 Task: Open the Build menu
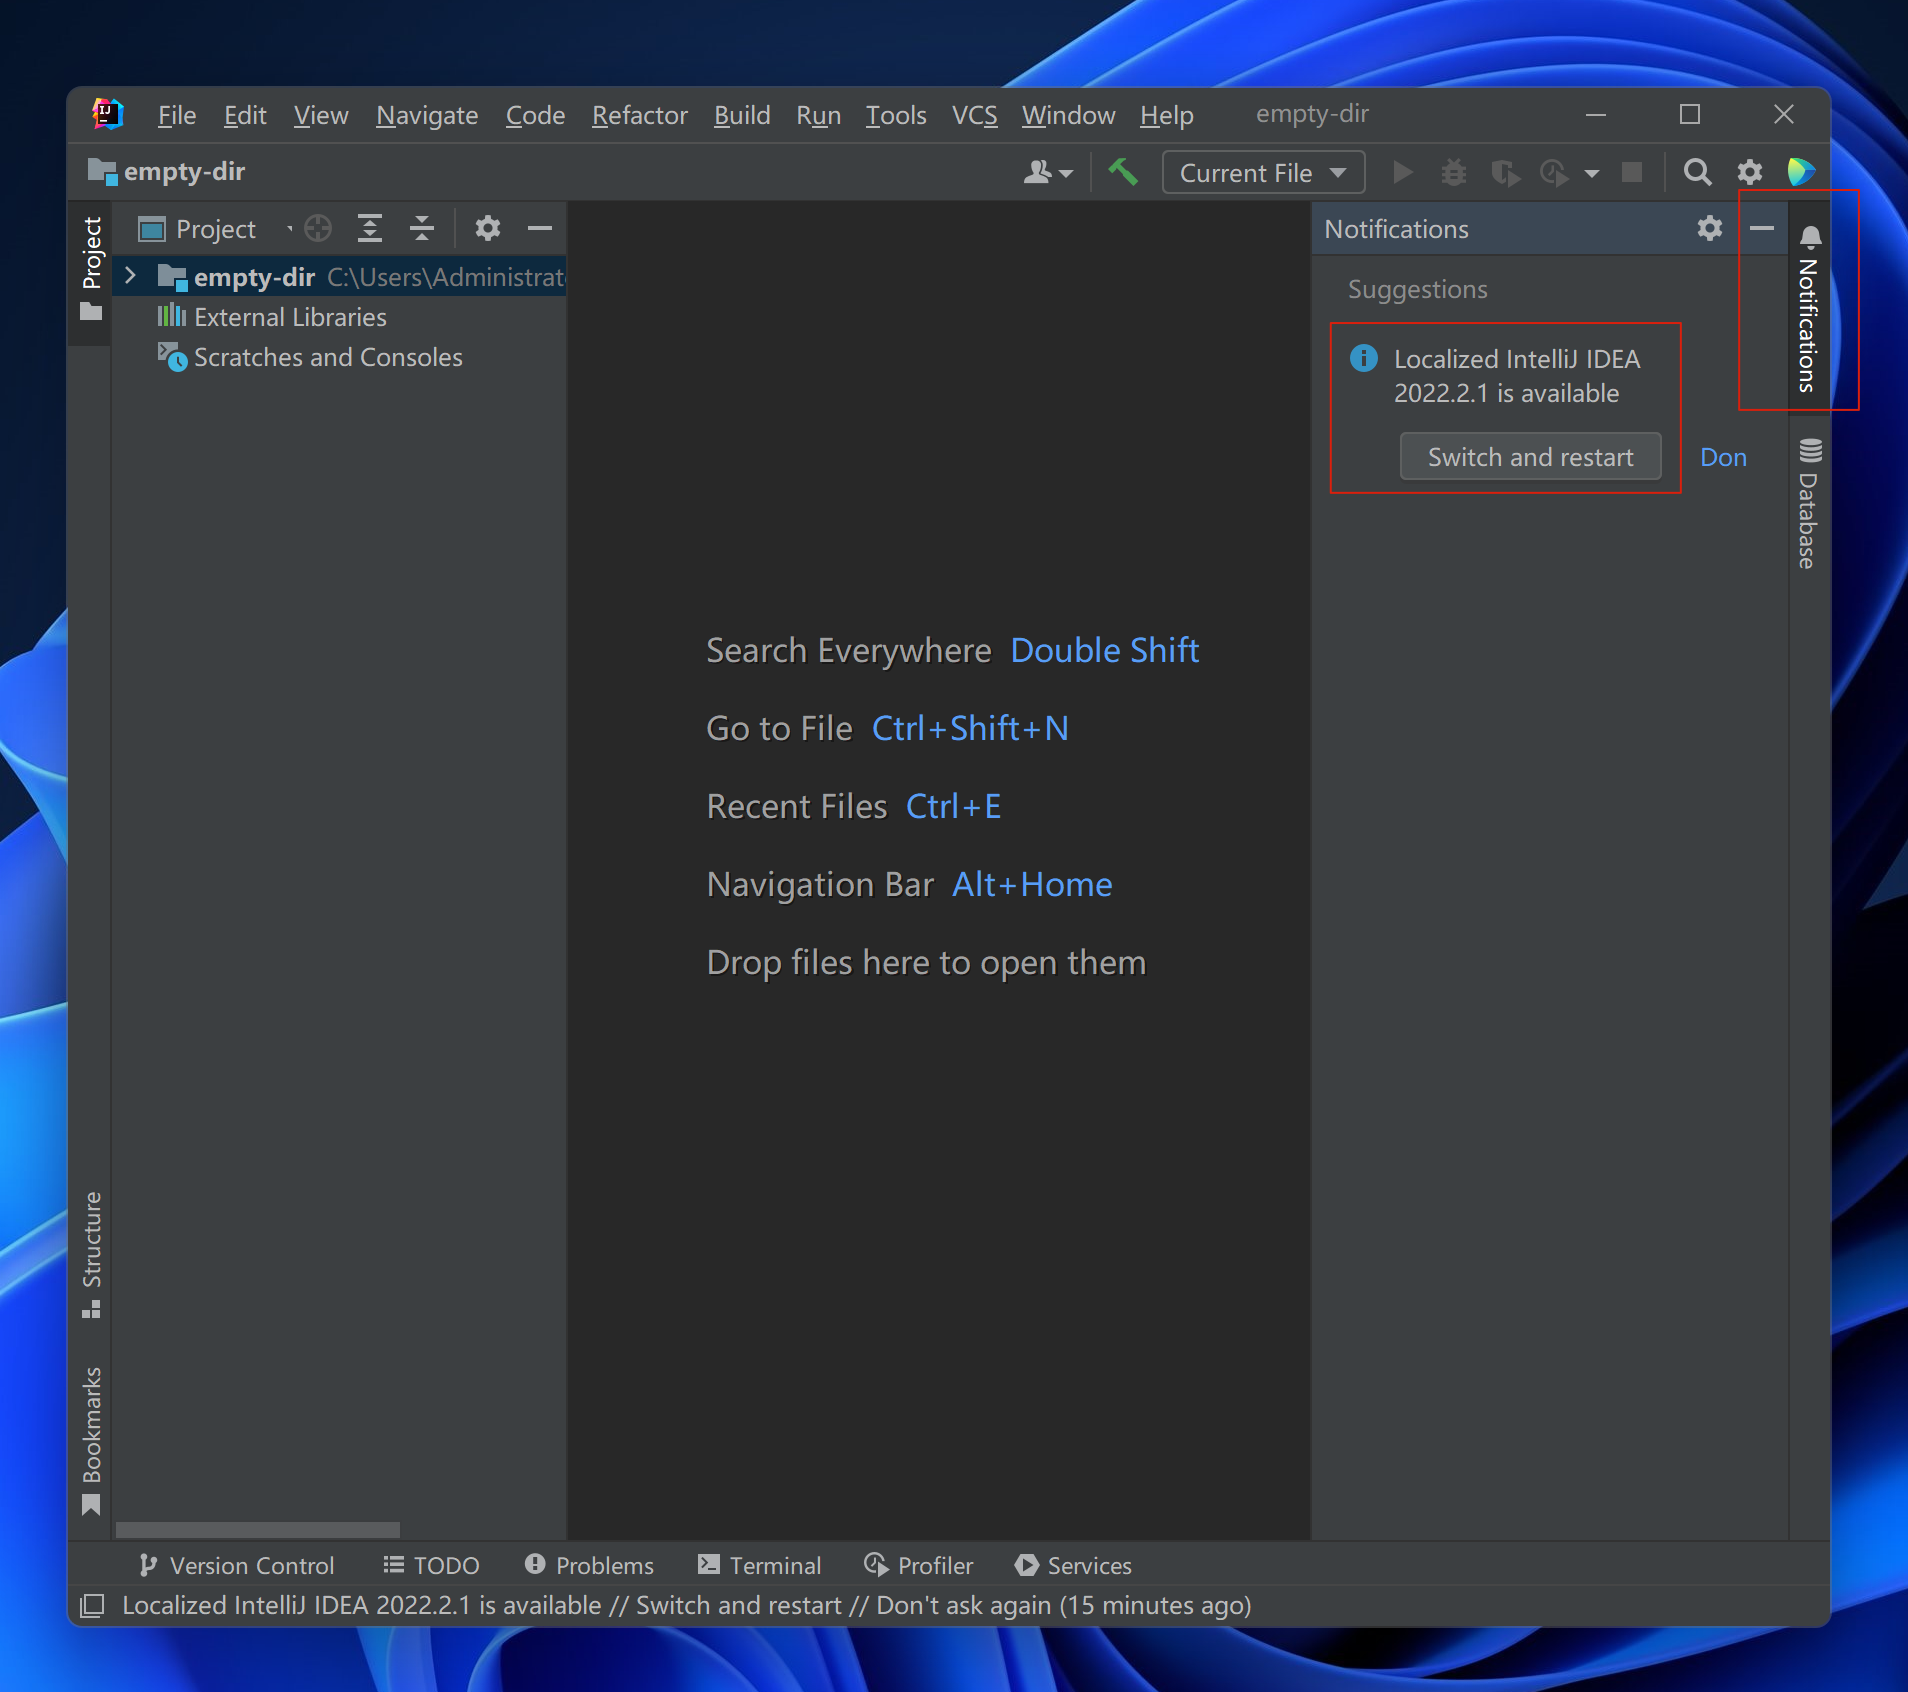click(742, 115)
